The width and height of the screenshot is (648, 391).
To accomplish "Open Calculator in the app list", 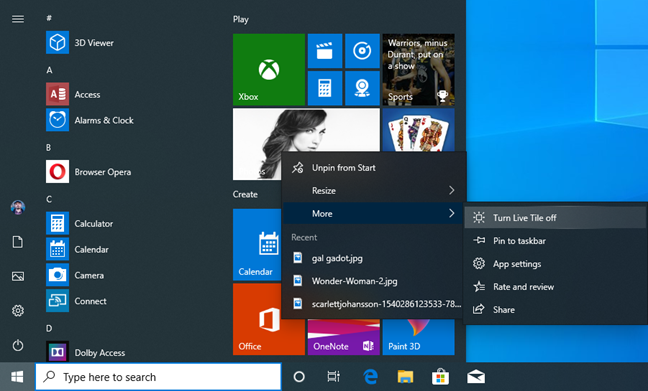I will 93,224.
